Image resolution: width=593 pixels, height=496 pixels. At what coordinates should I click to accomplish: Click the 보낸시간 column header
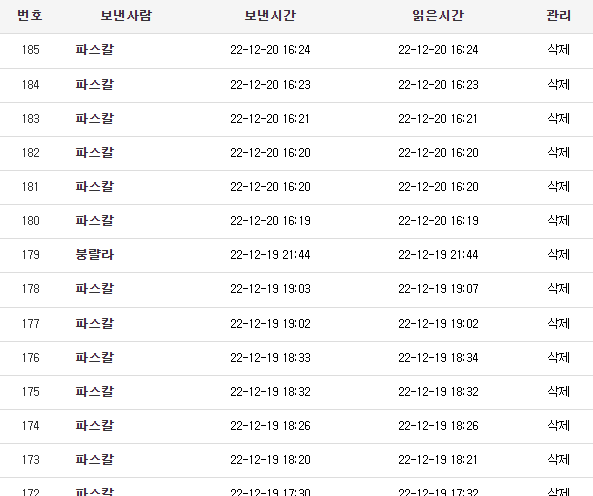point(270,16)
